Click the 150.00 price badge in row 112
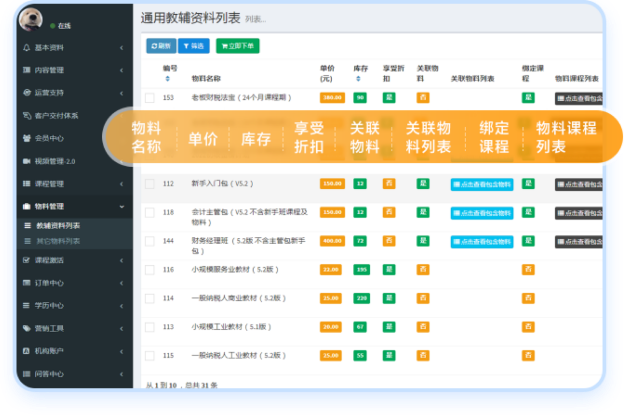This screenshot has width=626, height=416. 332,184
